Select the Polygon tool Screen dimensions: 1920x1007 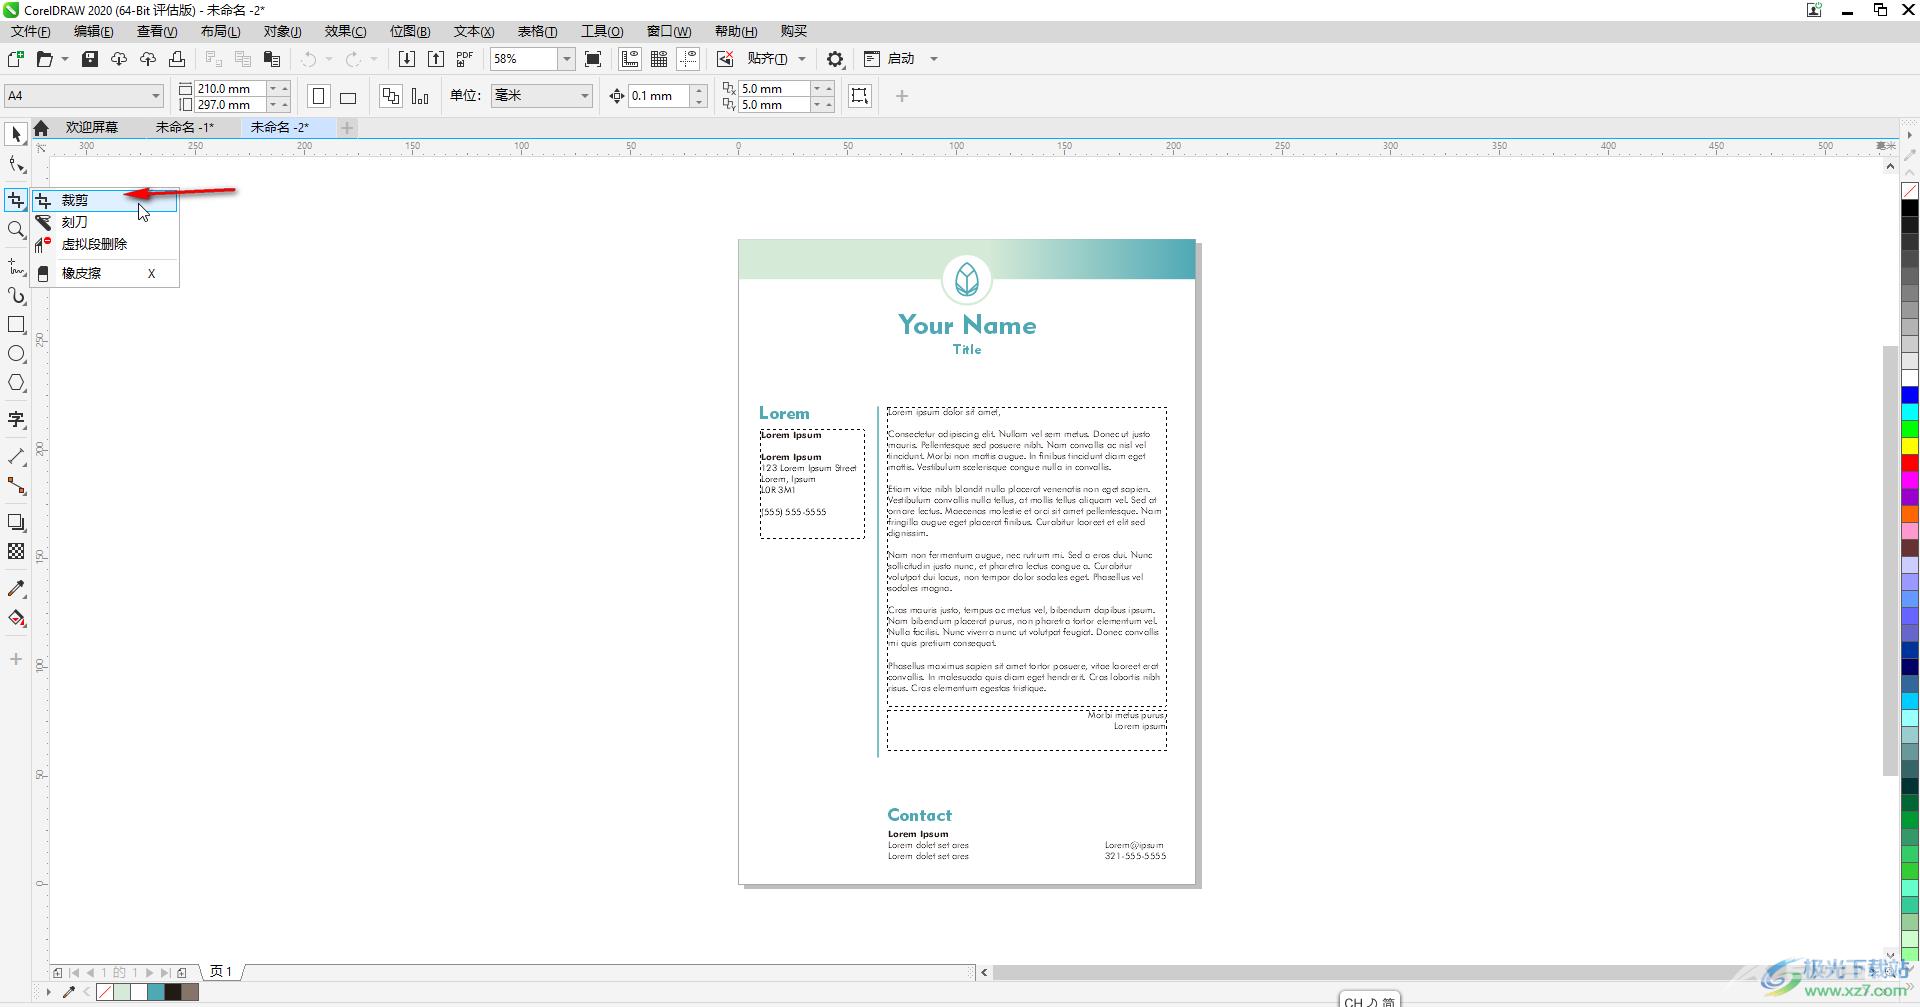click(x=16, y=383)
